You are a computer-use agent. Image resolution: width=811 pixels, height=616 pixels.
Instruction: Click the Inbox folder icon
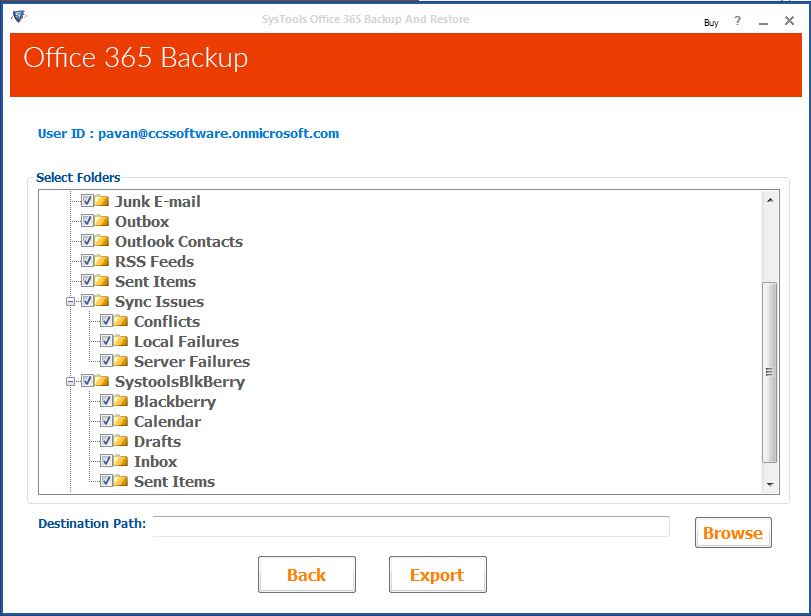pyautogui.click(x=121, y=461)
